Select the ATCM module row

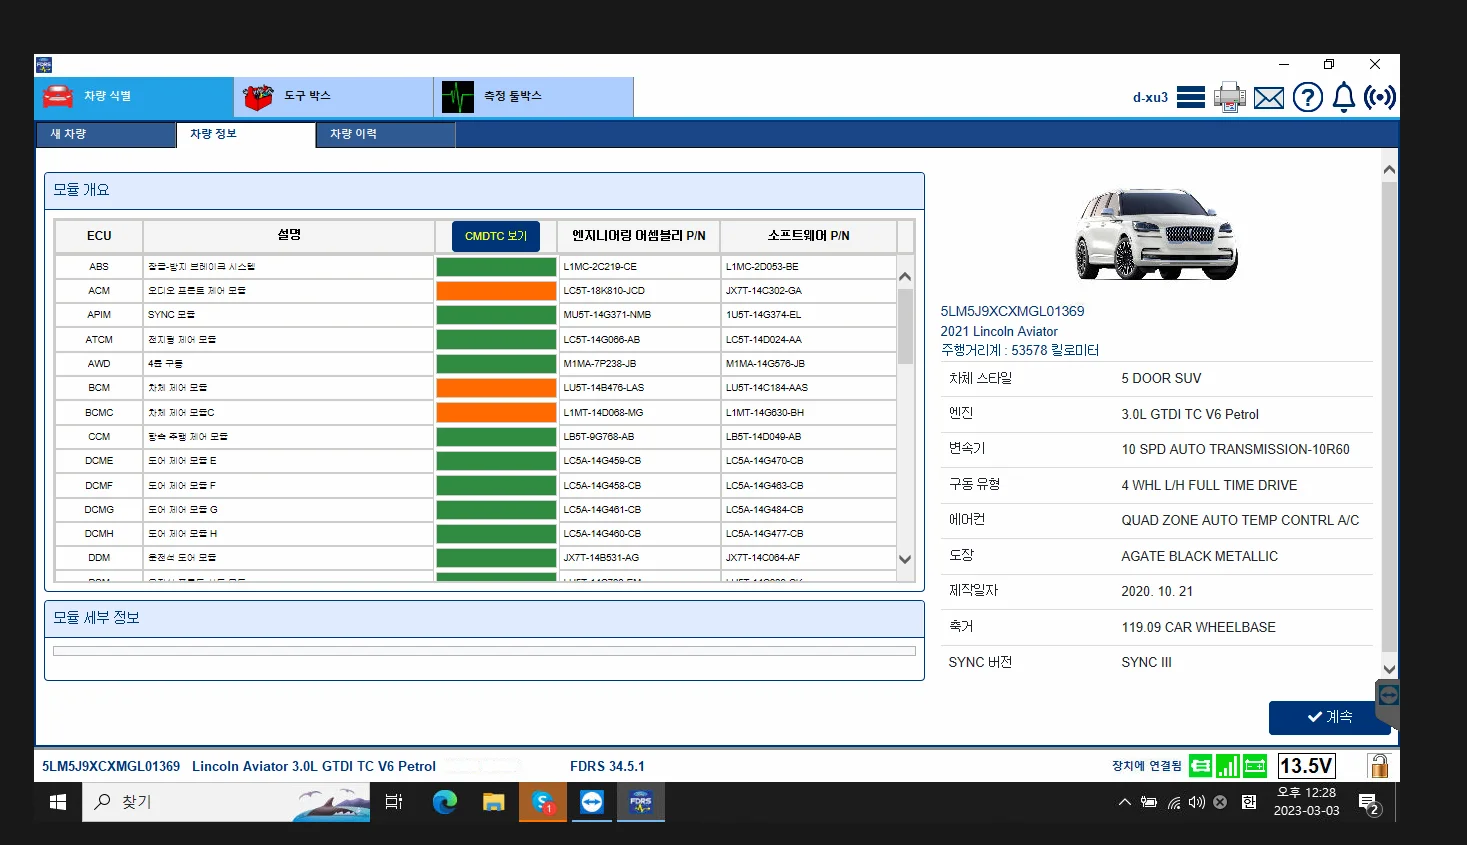coord(476,340)
